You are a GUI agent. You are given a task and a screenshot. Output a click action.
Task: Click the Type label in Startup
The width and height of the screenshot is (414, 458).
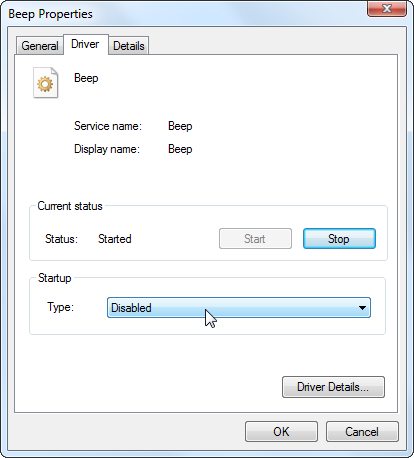click(x=60, y=307)
